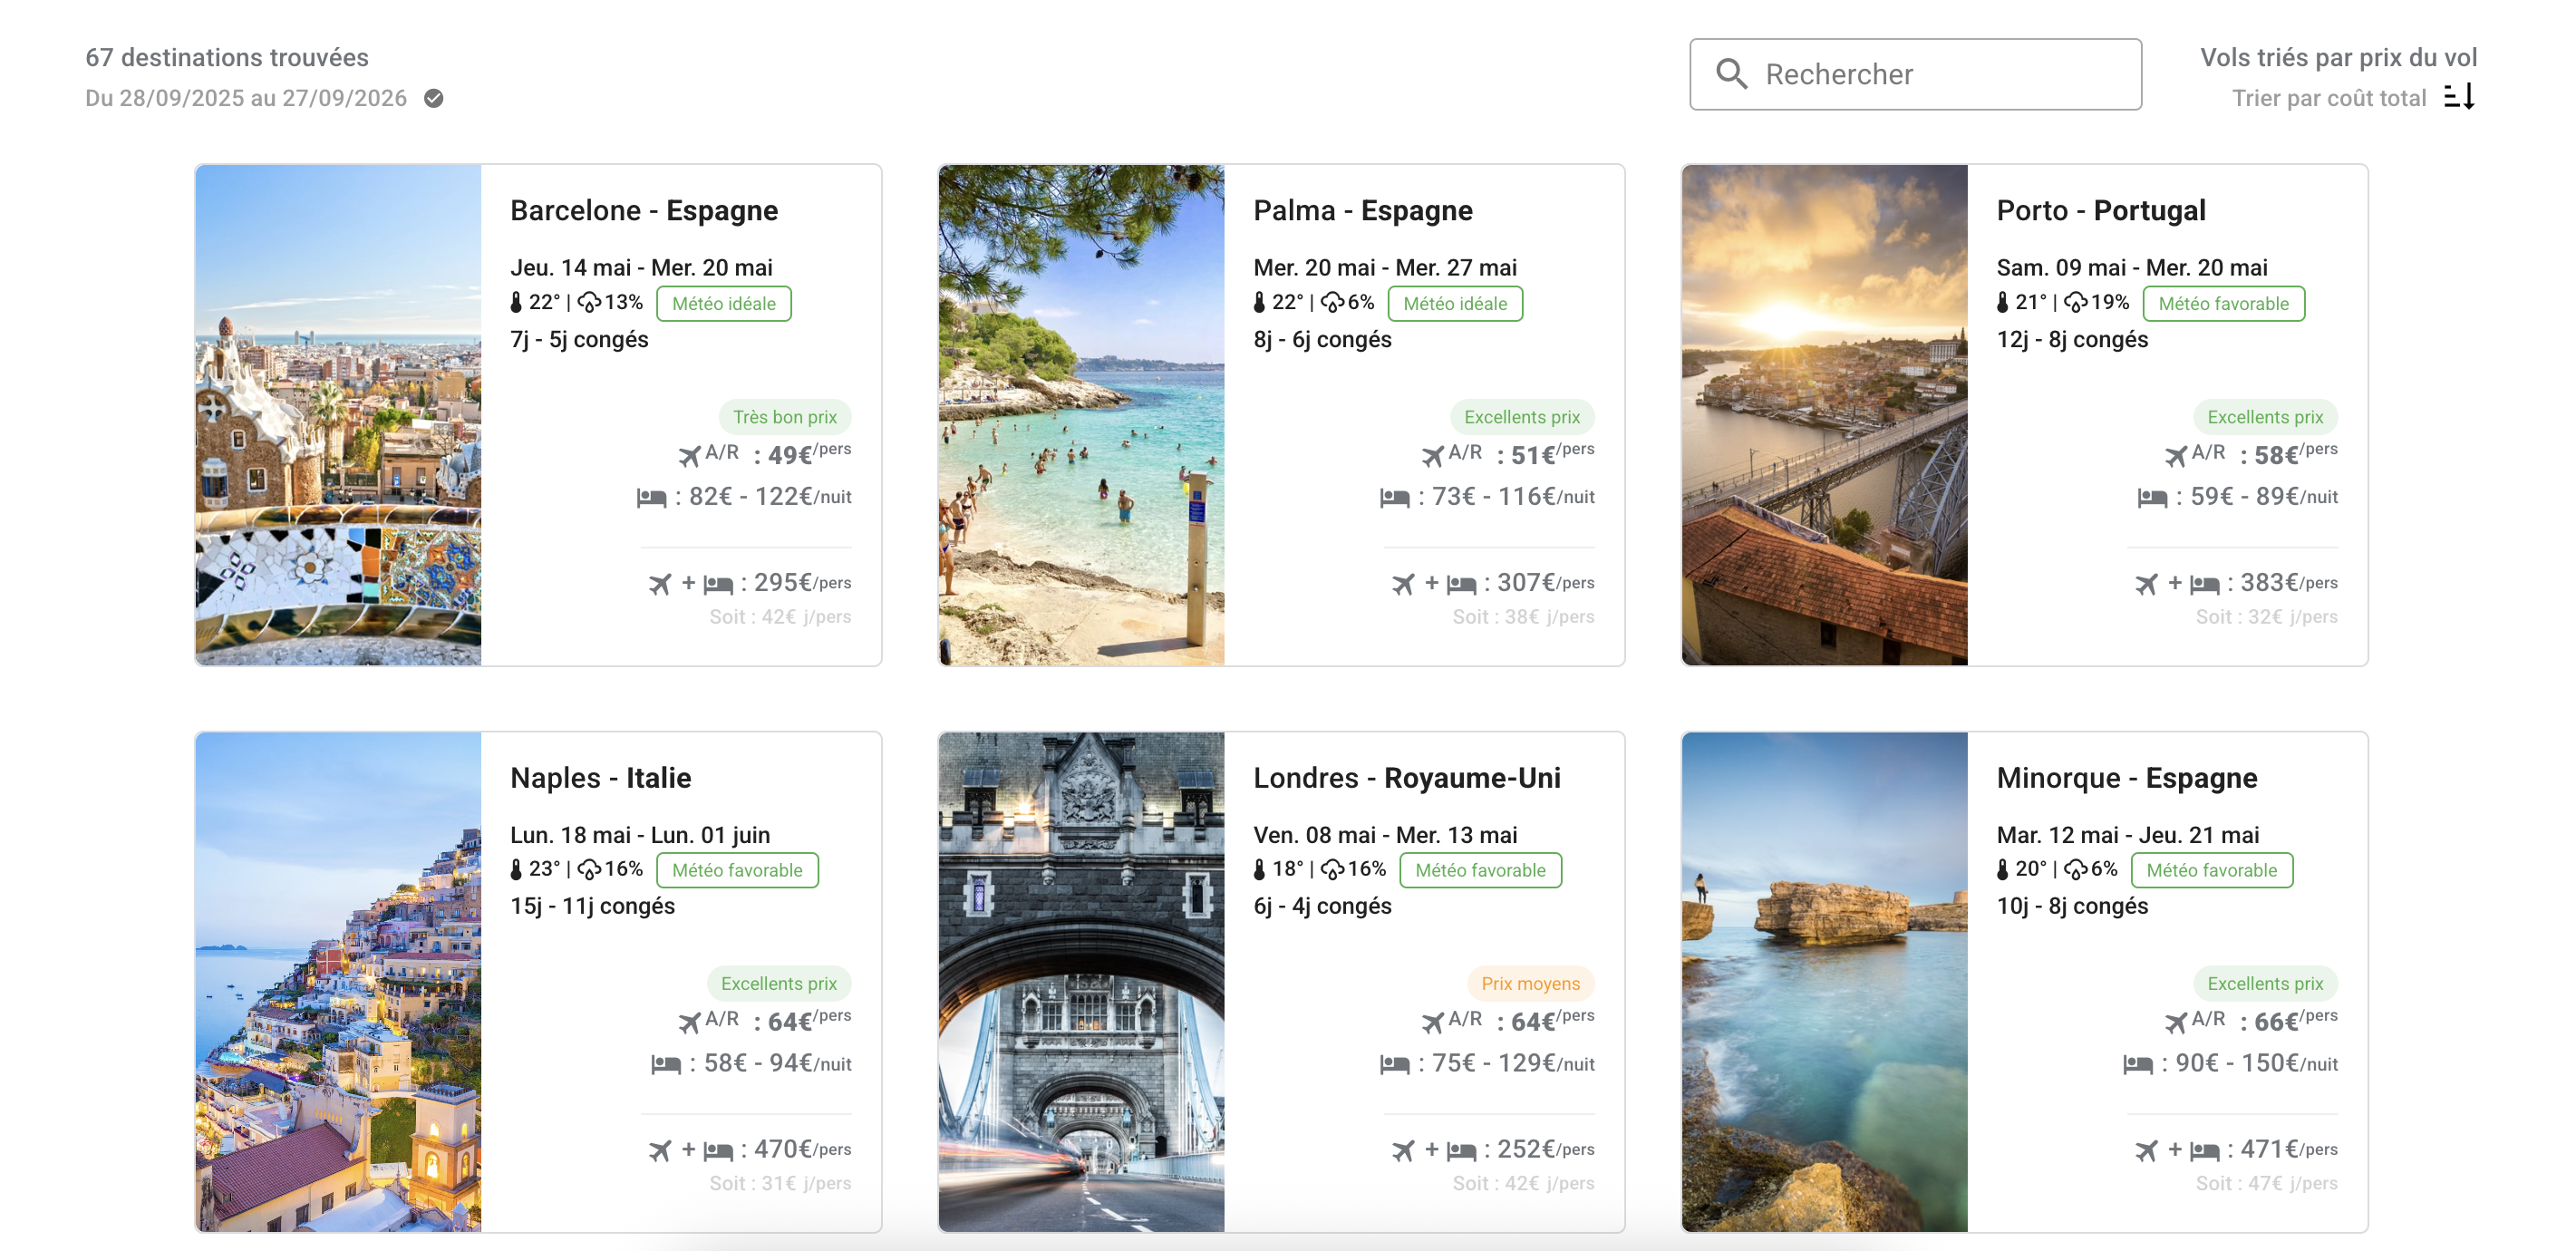2576x1251 pixels.
Task: Click the magnifier search icon
Action: [x=1731, y=74]
